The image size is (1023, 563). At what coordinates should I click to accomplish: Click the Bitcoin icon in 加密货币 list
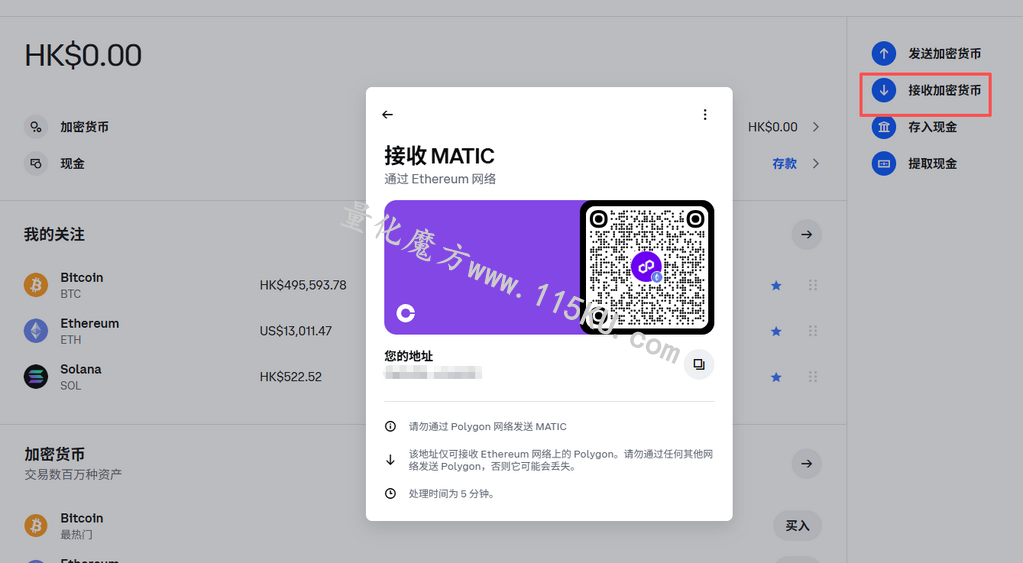[x=36, y=525]
